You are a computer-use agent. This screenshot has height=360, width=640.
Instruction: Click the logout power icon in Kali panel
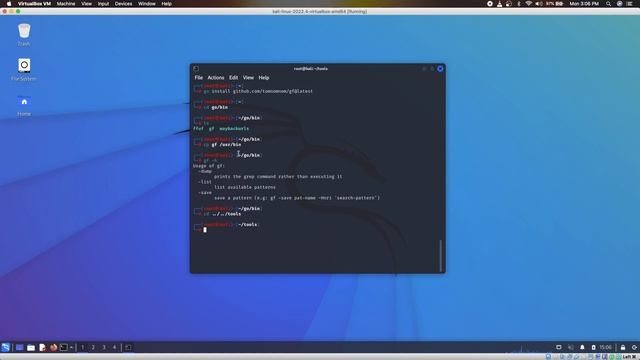point(634,347)
